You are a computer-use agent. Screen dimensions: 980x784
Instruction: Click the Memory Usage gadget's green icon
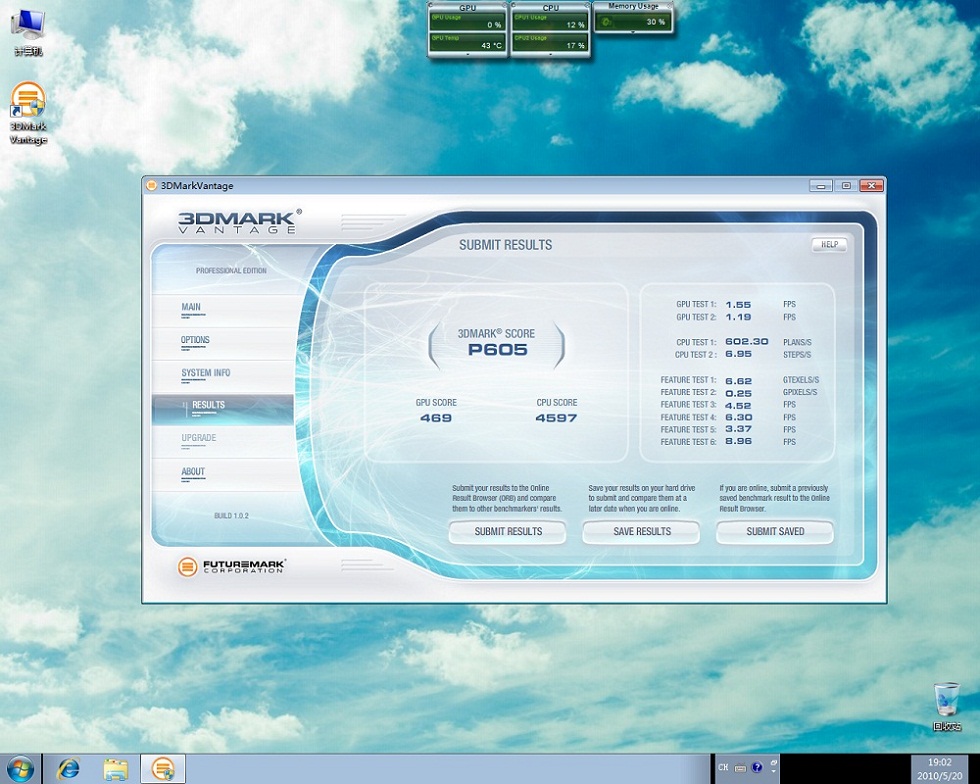pos(606,22)
